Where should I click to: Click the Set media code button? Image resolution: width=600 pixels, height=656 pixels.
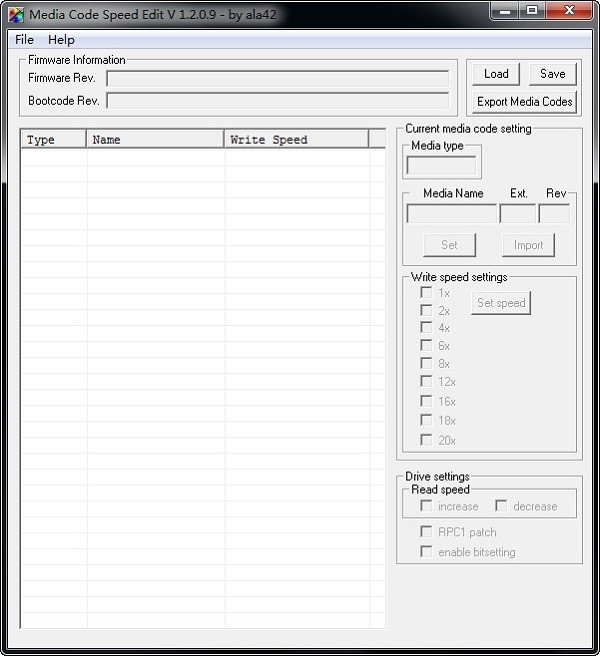(449, 245)
